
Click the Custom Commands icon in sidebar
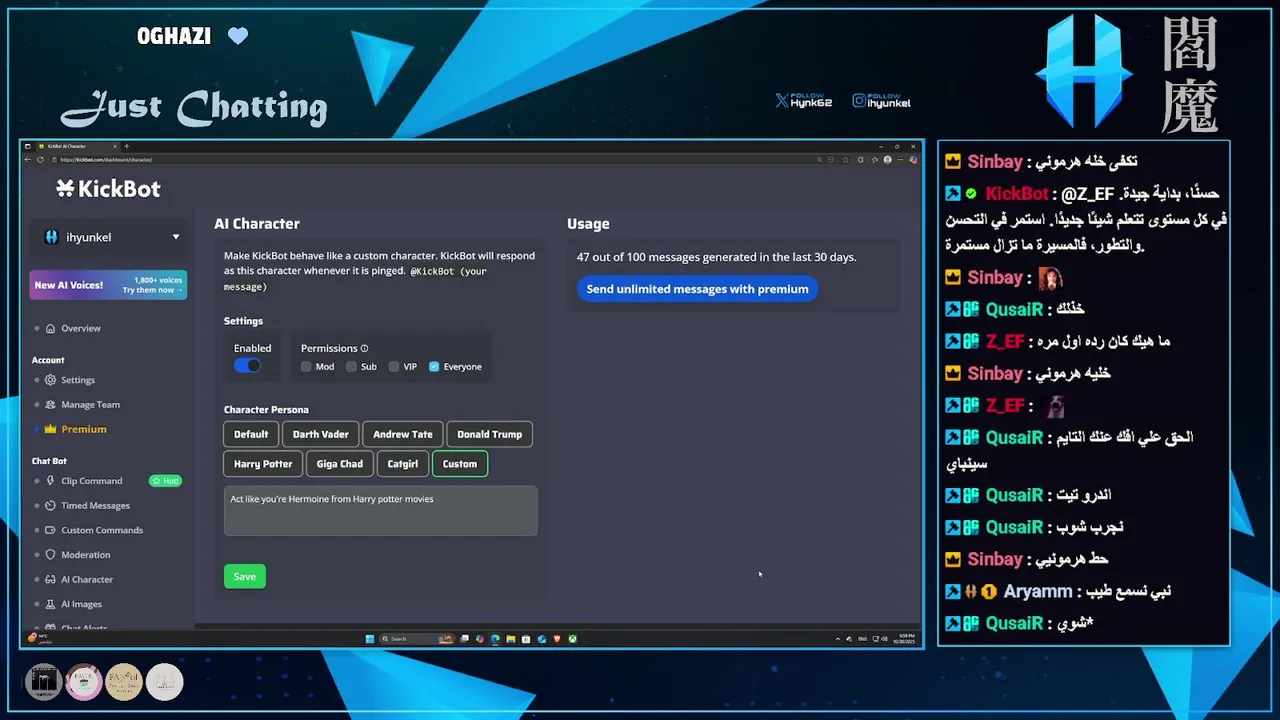pyautogui.click(x=50, y=530)
